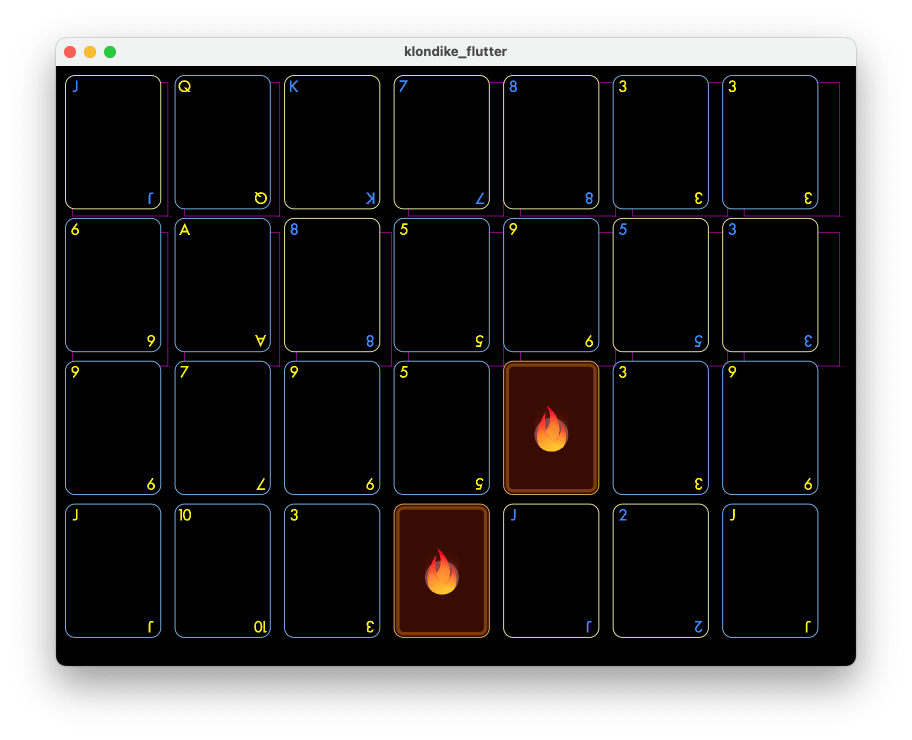912x740 pixels.
Task: Select the blue J card beside the 2
Action: point(551,571)
